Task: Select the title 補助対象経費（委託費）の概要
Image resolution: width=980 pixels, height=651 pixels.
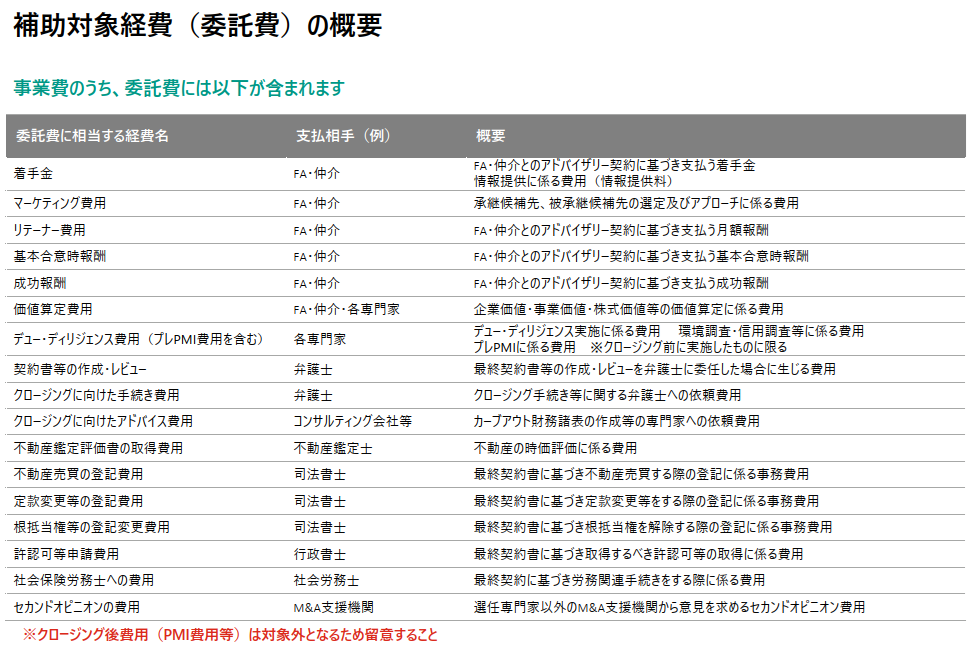Action: pos(198,26)
